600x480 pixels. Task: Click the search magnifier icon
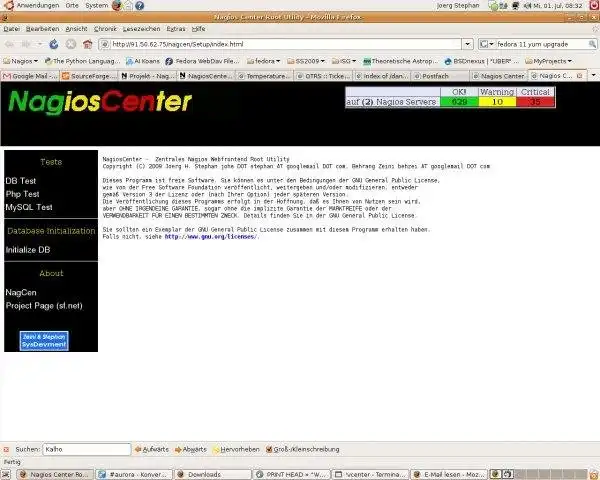click(592, 44)
